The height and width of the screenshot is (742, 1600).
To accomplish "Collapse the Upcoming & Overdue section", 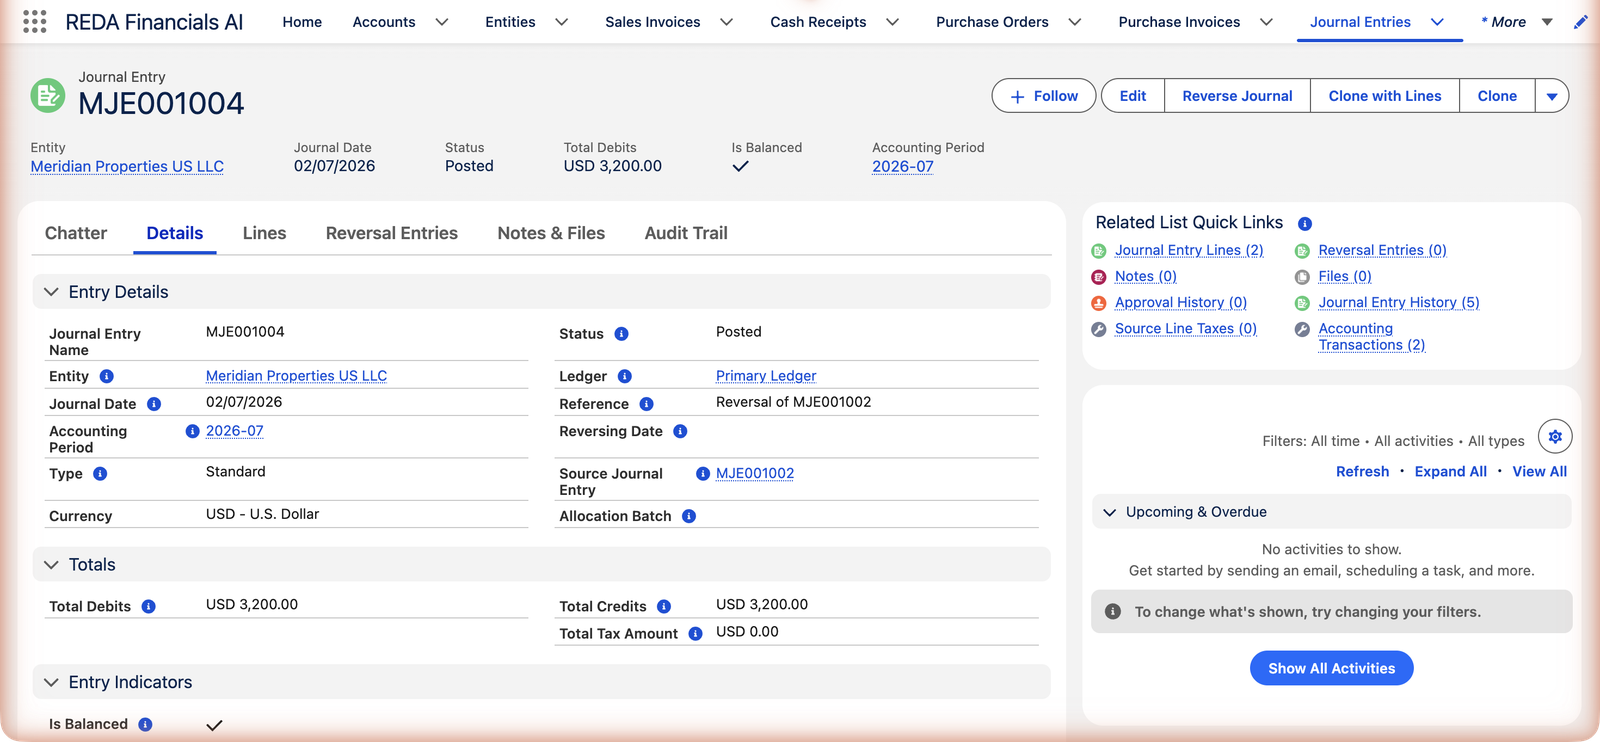I will point(1109,512).
